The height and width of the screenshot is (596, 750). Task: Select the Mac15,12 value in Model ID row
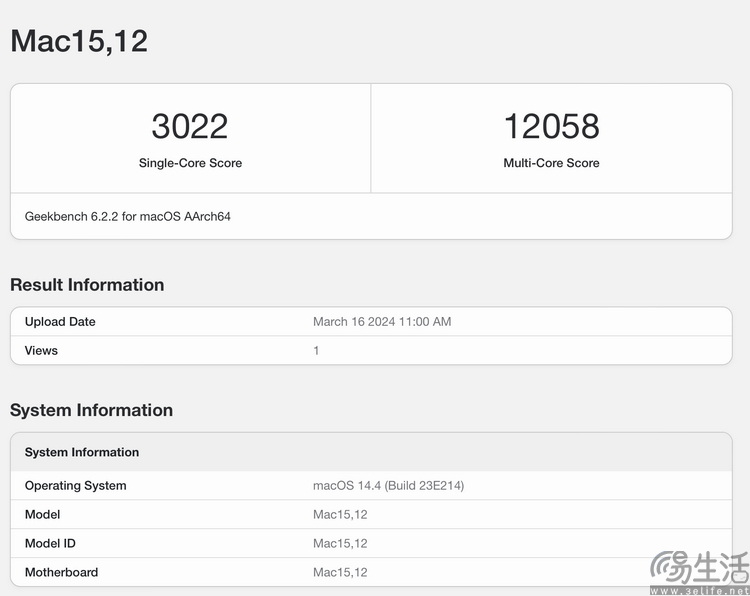tap(340, 543)
